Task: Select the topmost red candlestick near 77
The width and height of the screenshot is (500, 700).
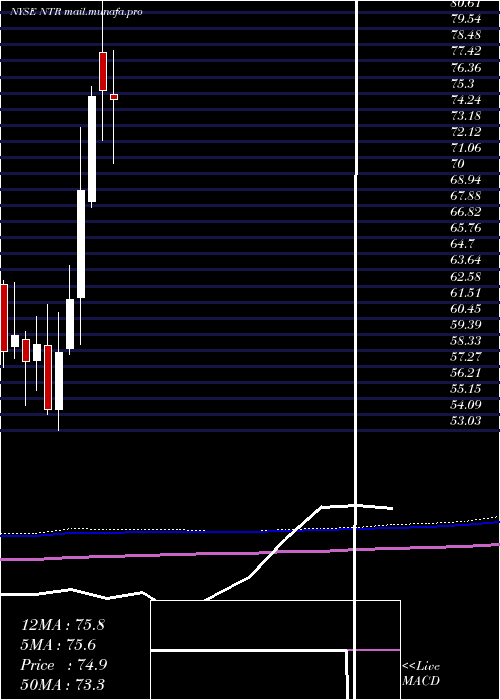Action: 103,71
